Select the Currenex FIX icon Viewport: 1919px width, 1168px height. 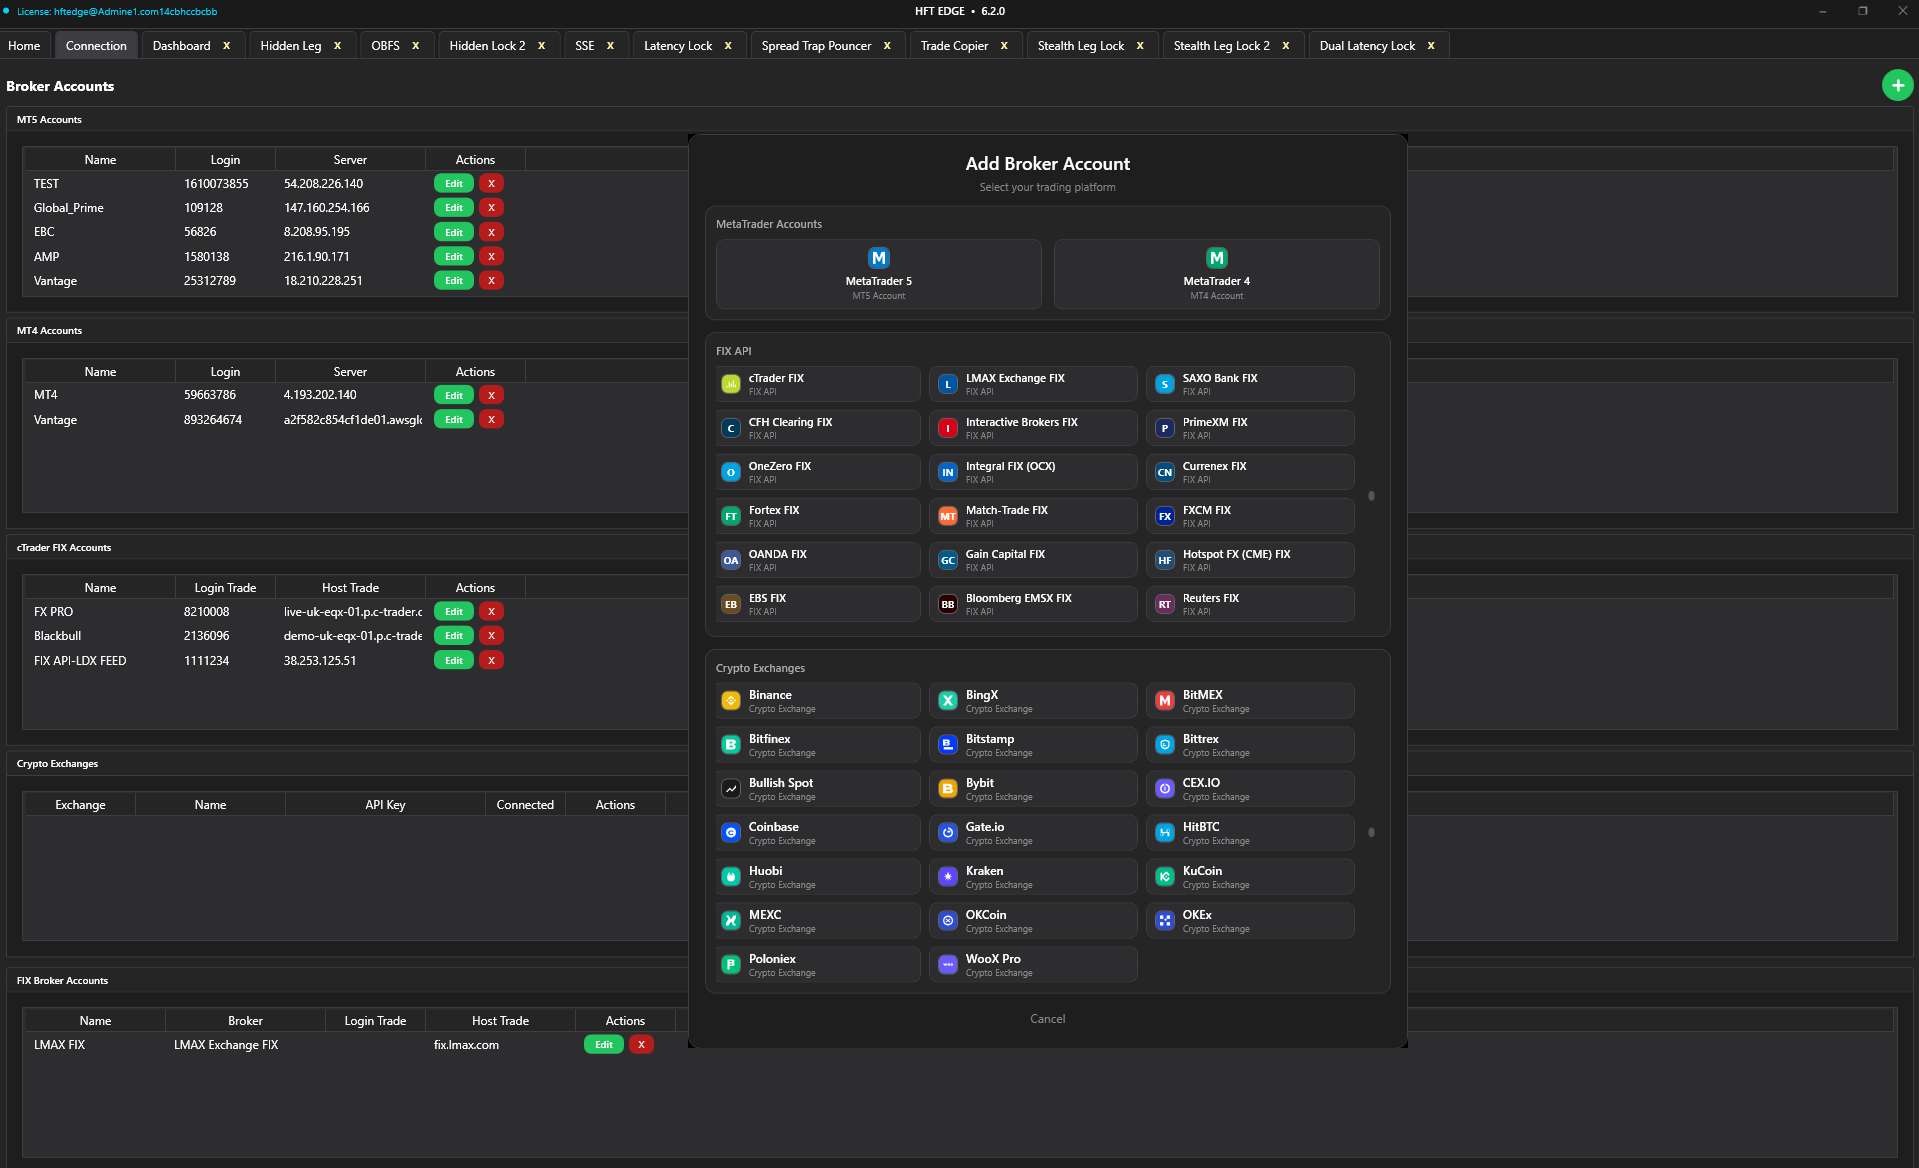point(1165,472)
